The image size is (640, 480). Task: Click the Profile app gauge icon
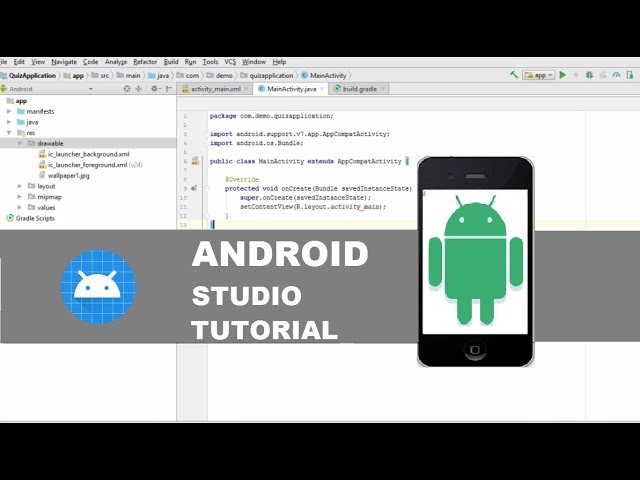tap(616, 75)
